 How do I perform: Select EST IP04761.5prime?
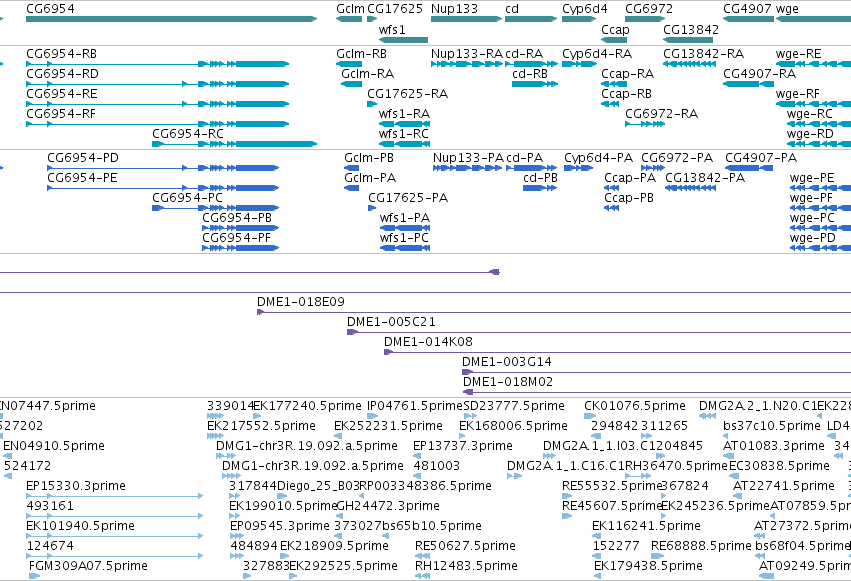(x=373, y=416)
